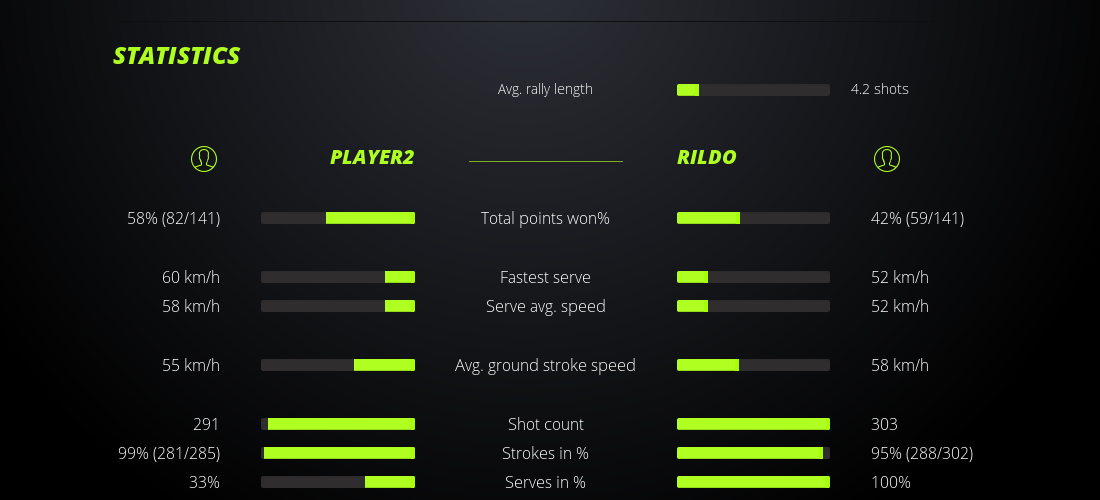This screenshot has height=500, width=1100.
Task: Click Rildo's total points won bar
Action: point(753,218)
